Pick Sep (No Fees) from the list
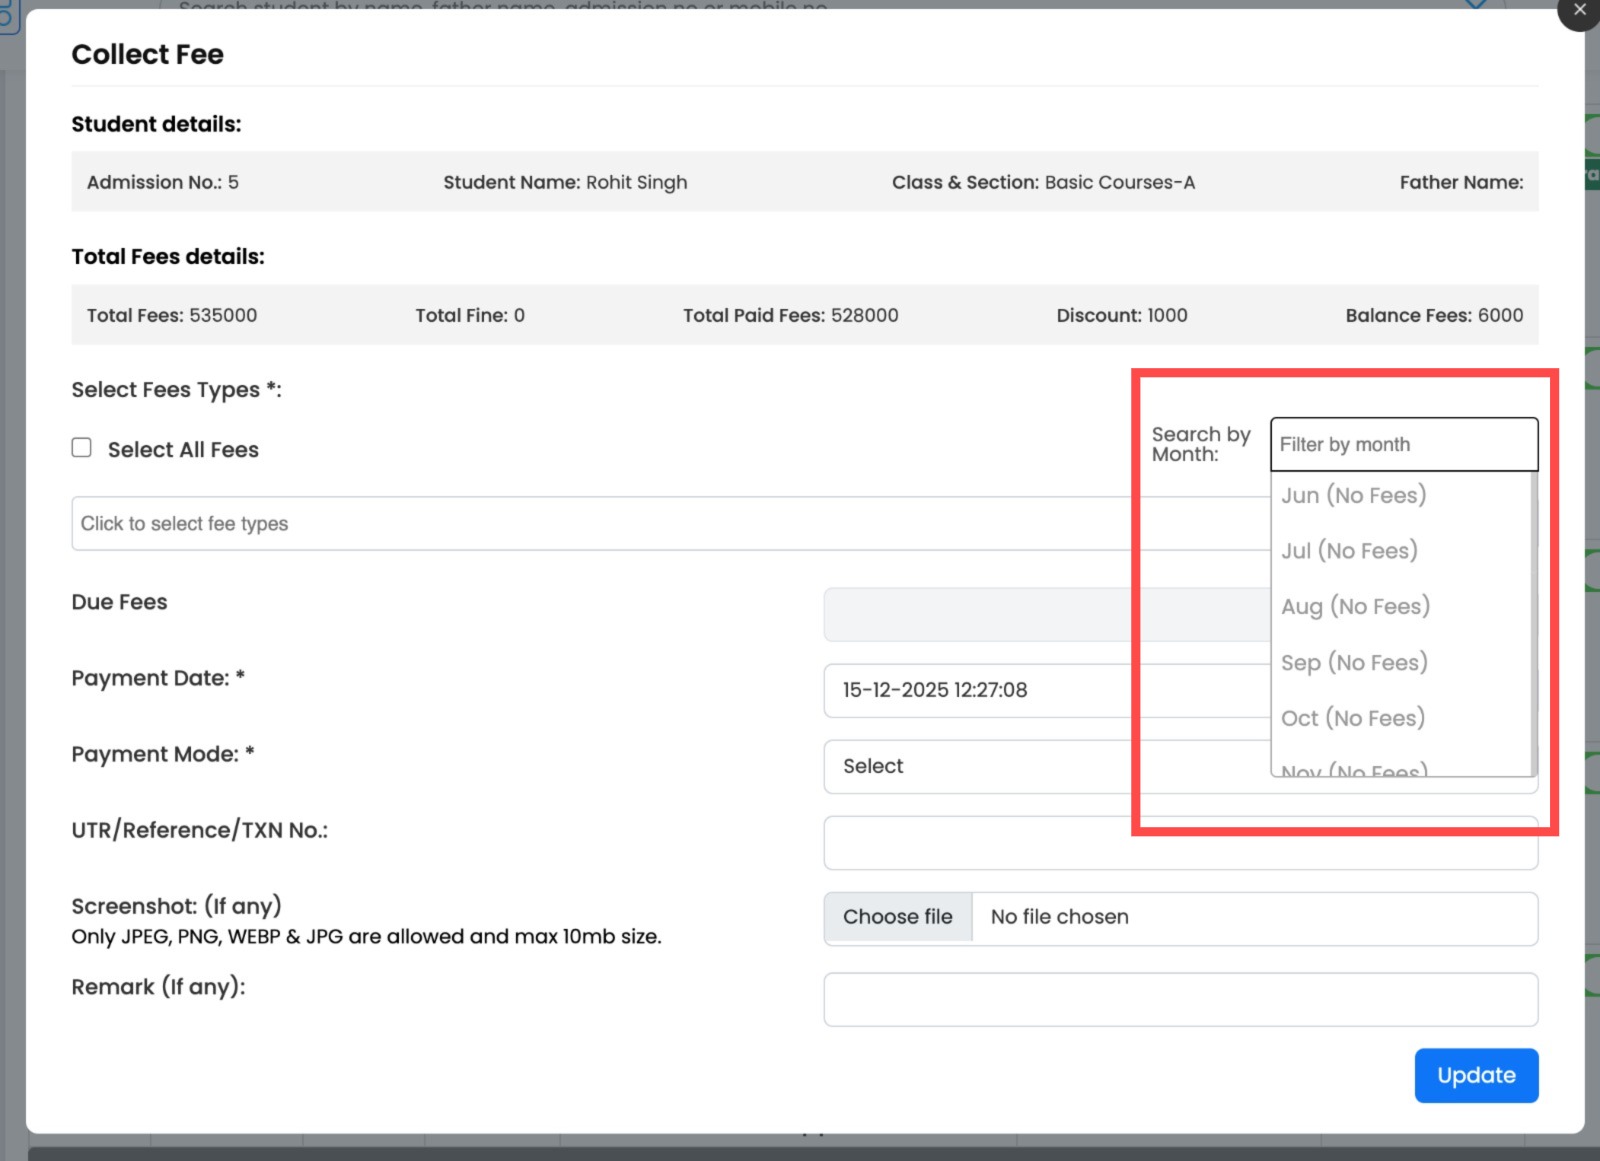Screen dimensions: 1600x1161 click(x=1353, y=662)
